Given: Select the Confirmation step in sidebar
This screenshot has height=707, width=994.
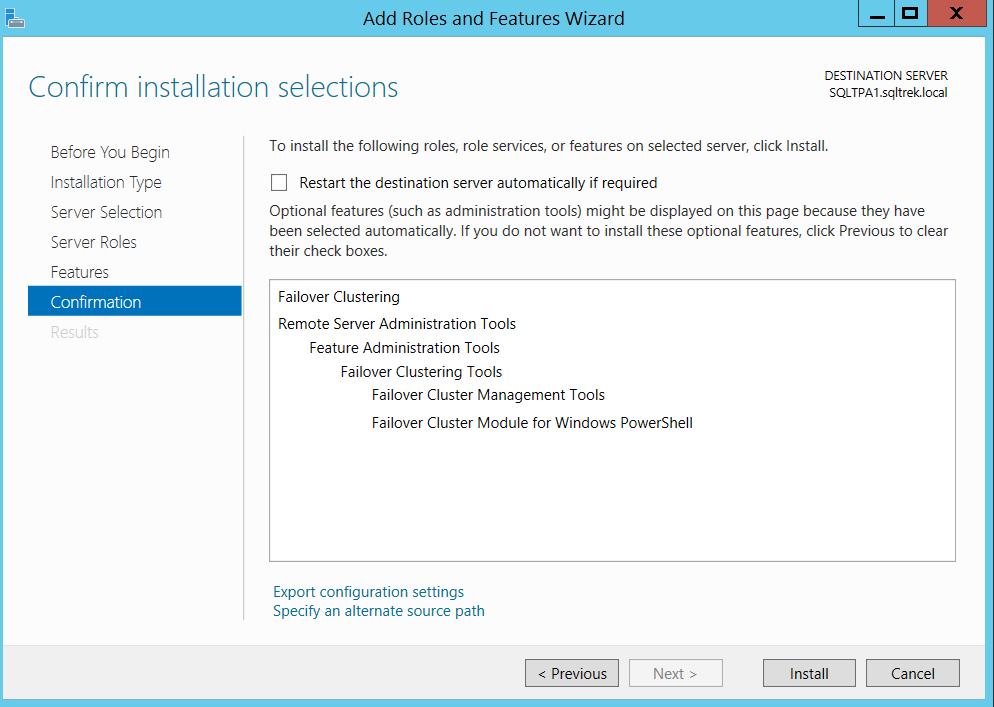Looking at the screenshot, I should (96, 302).
